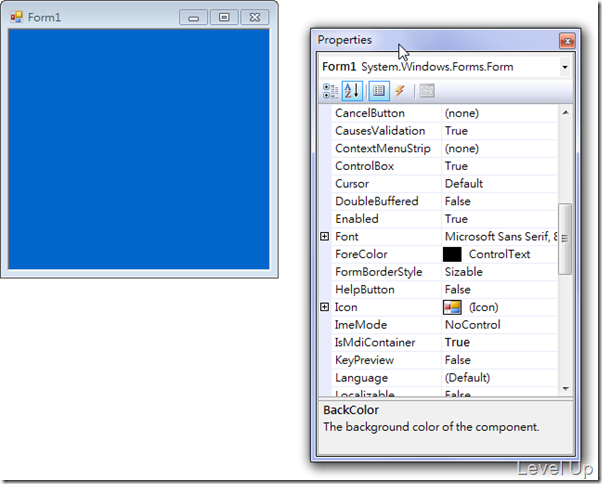Screen dimensions: 602x484
Task: Select the HelpButton property name
Action: [365, 290]
